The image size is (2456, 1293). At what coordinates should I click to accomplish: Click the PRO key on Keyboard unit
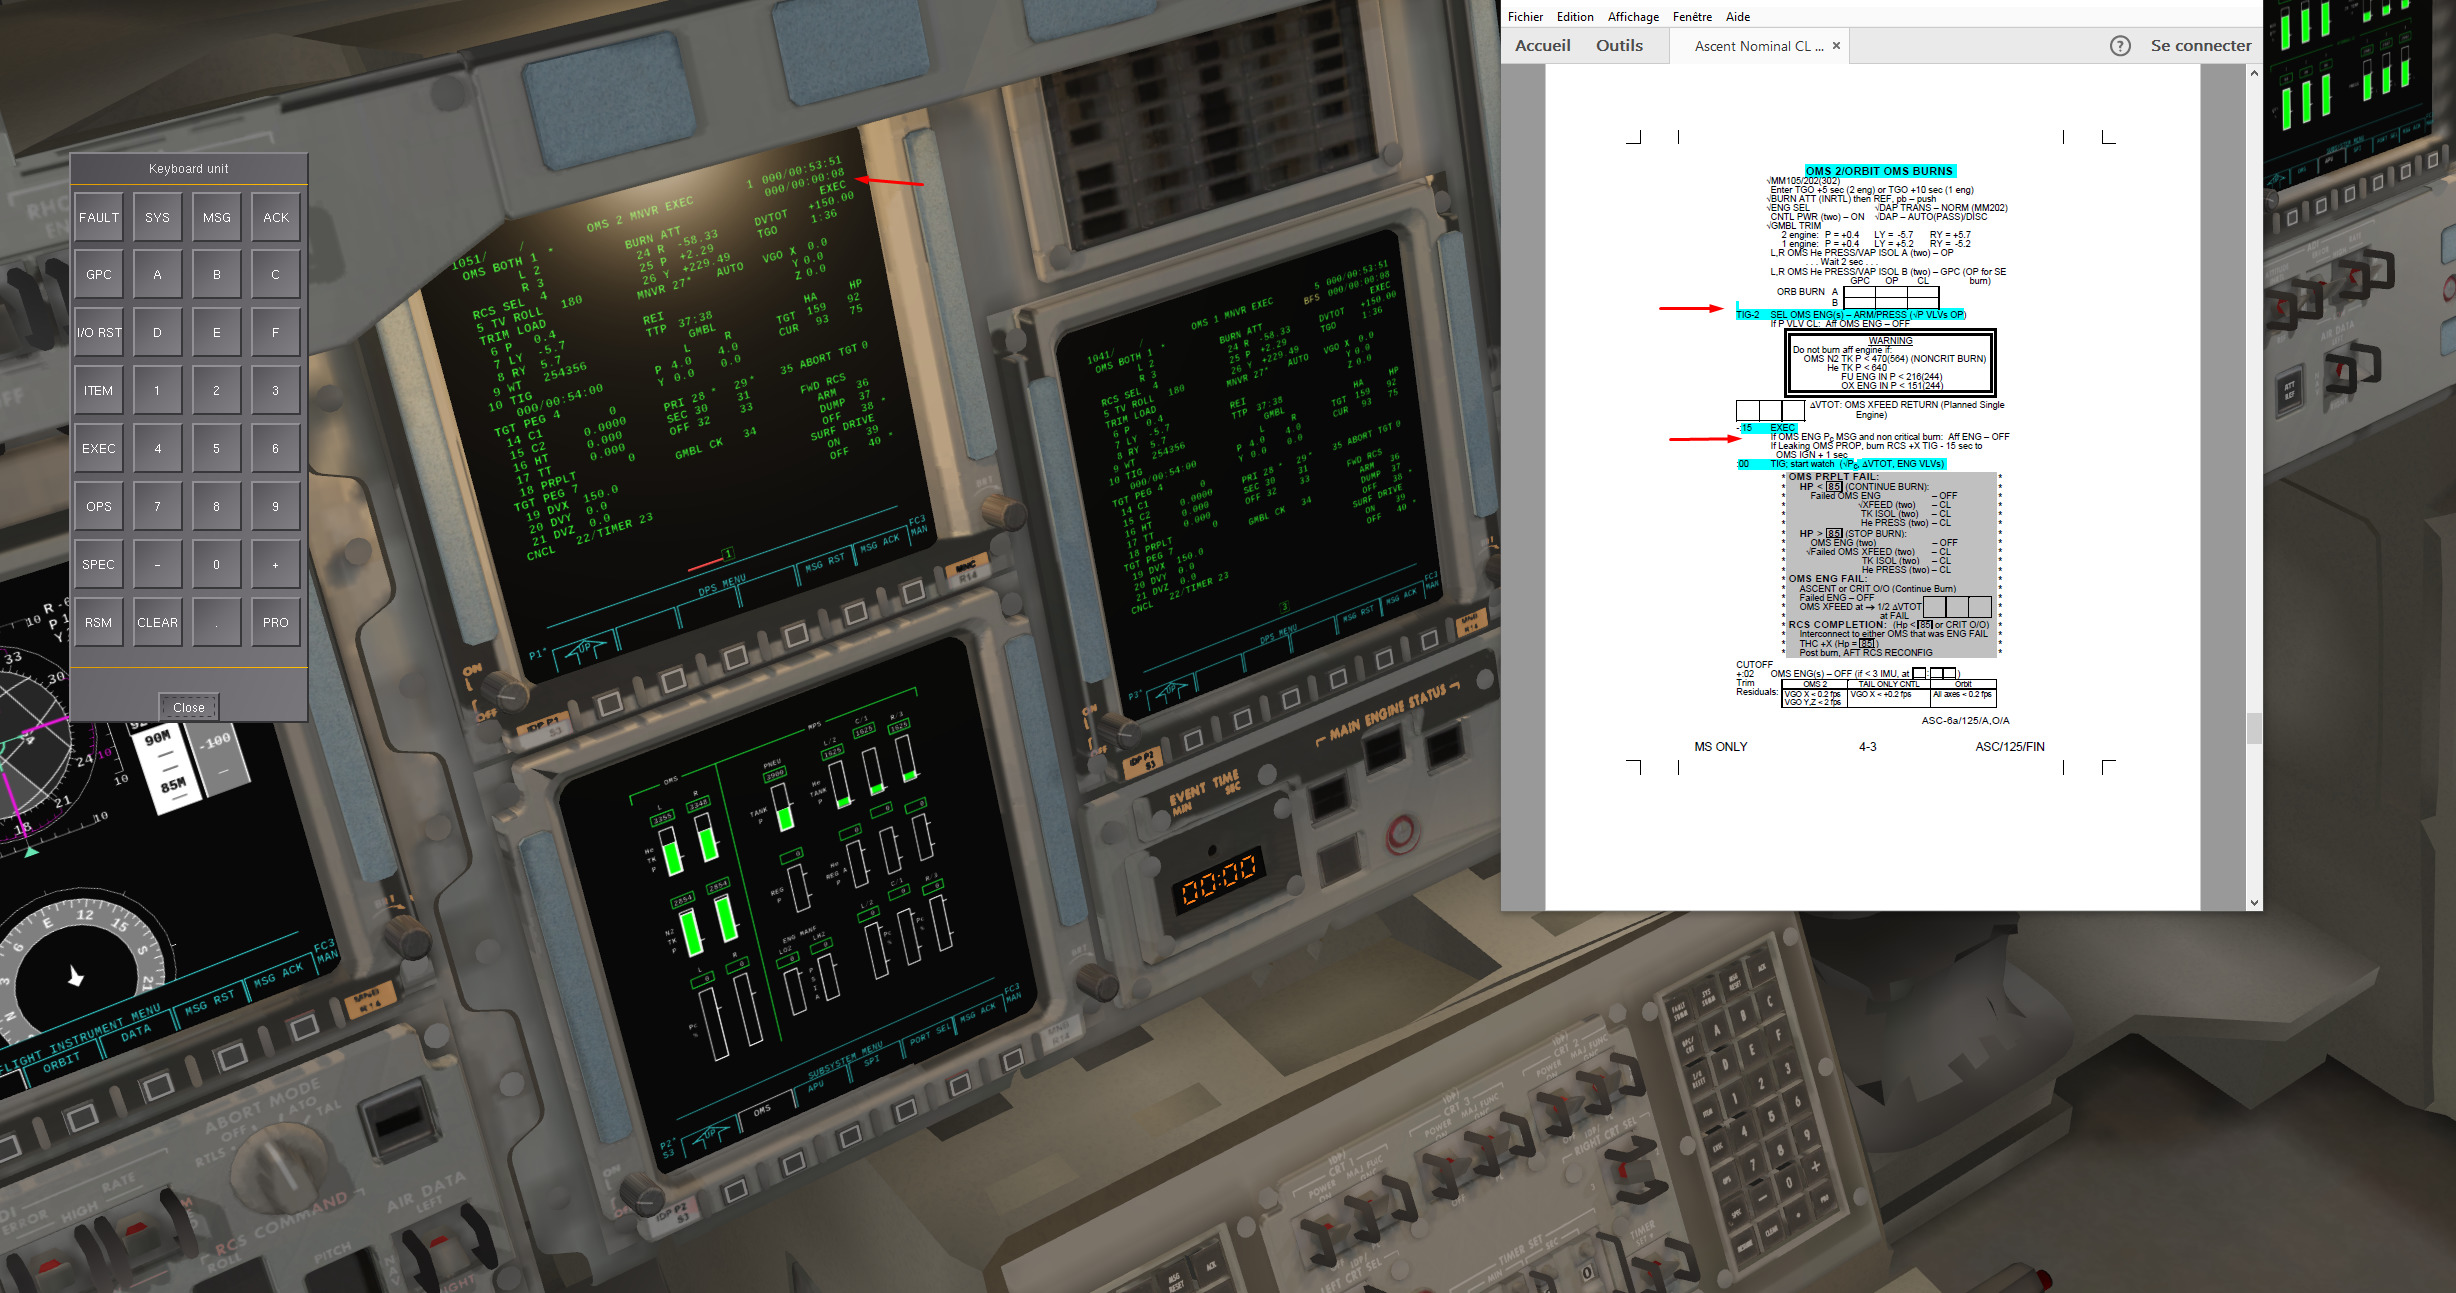(276, 622)
